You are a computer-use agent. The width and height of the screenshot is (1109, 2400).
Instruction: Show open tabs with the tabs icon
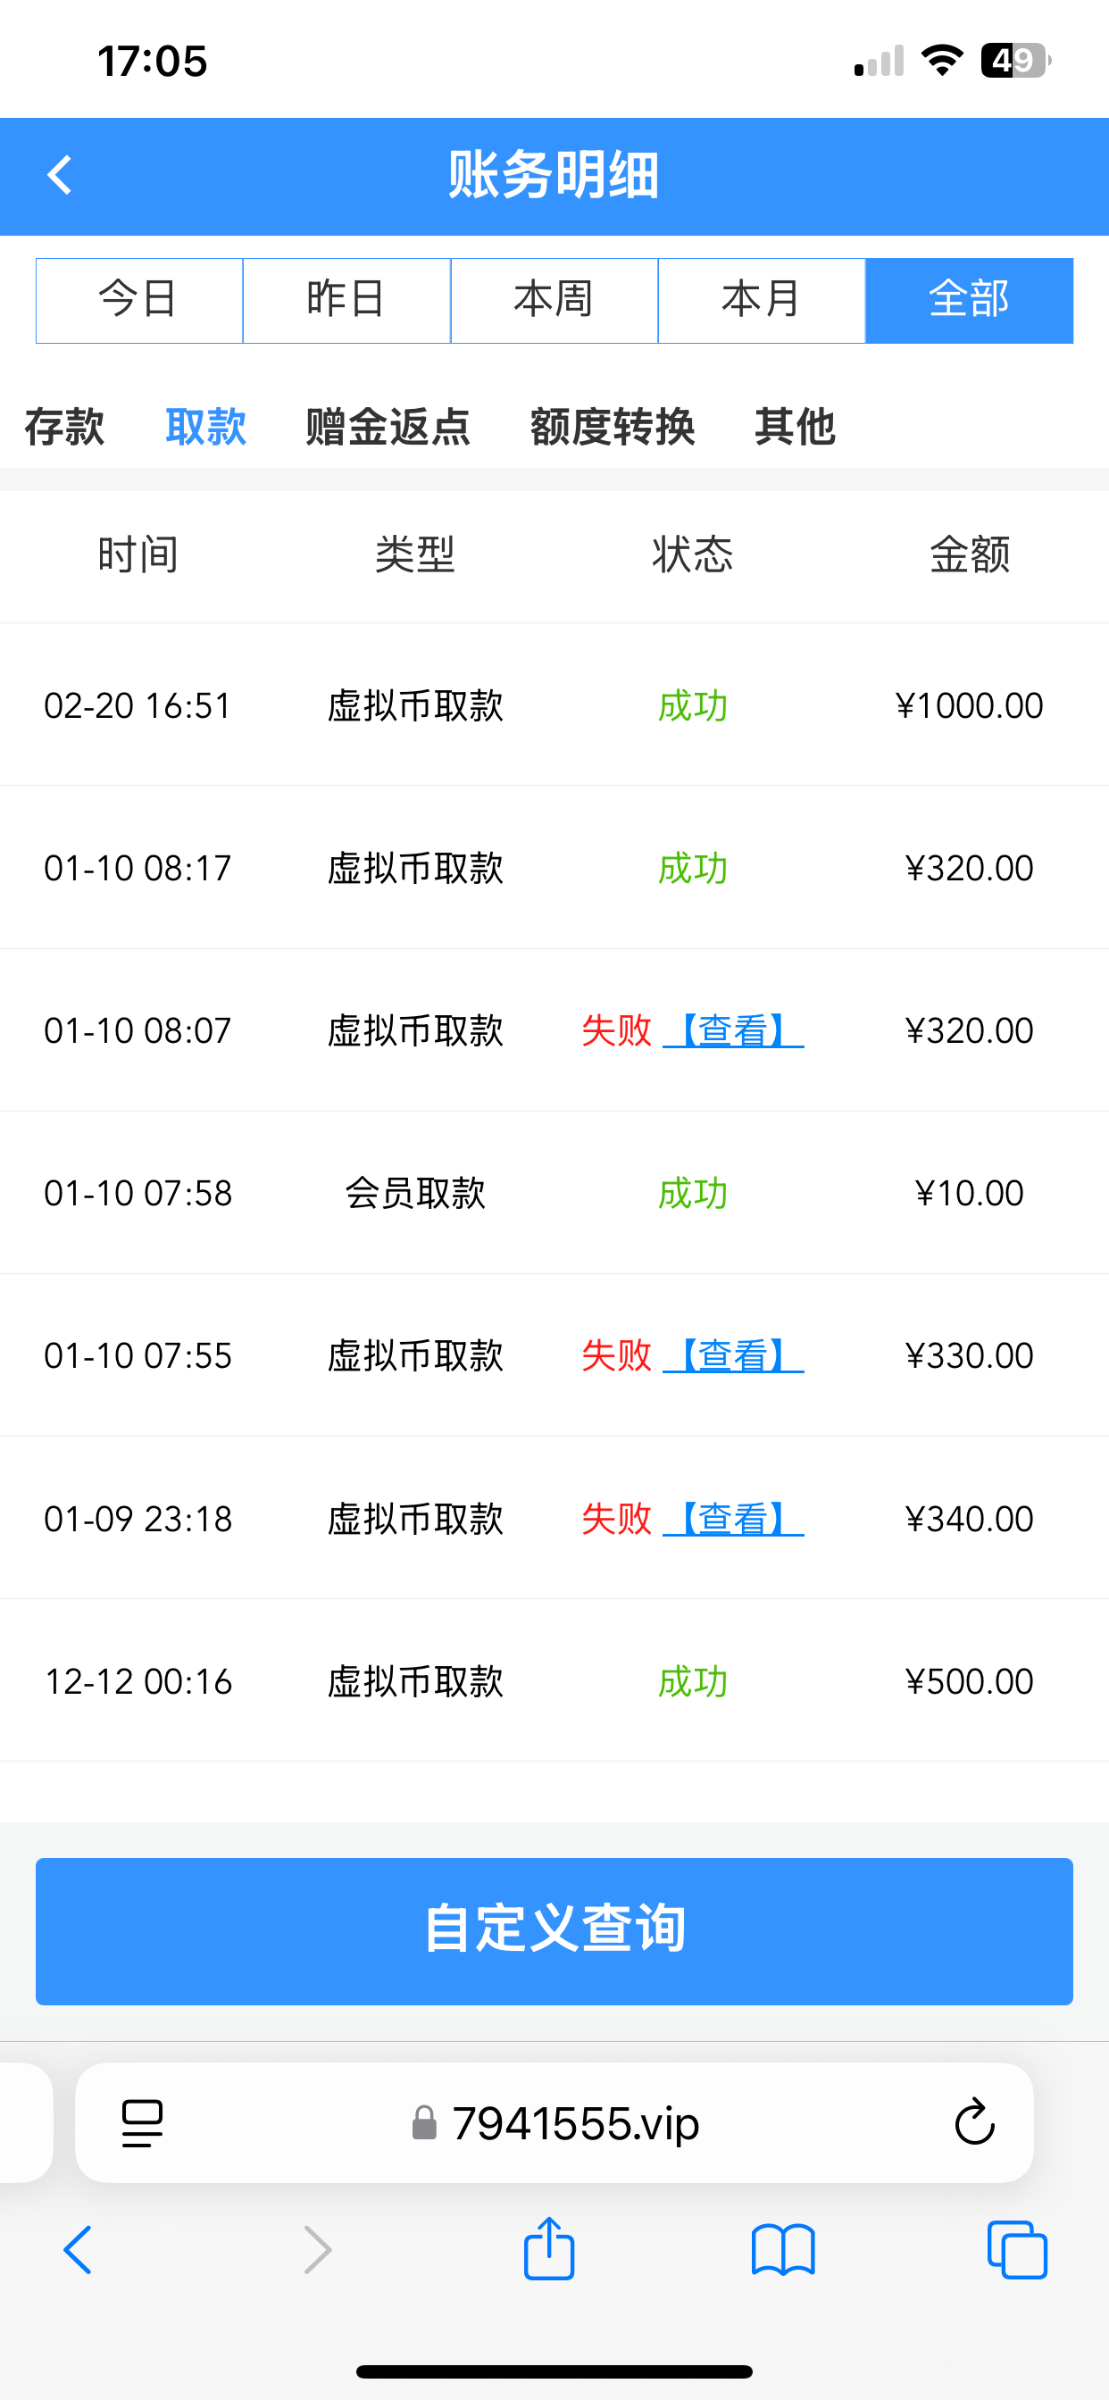tap(1016, 2250)
